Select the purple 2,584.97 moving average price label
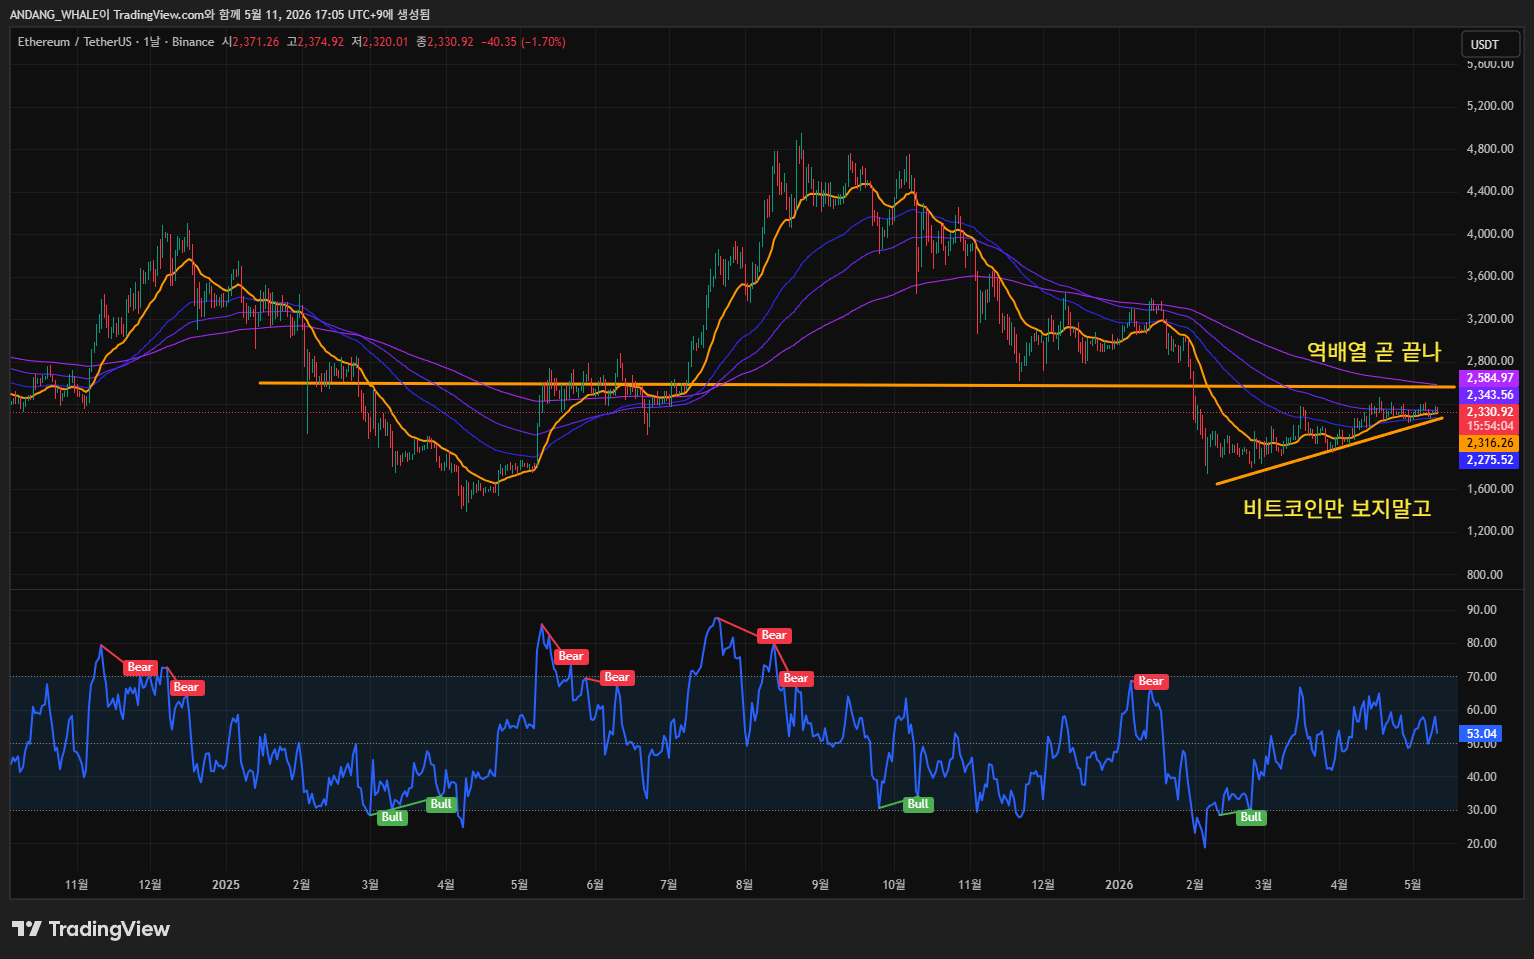 click(1490, 378)
